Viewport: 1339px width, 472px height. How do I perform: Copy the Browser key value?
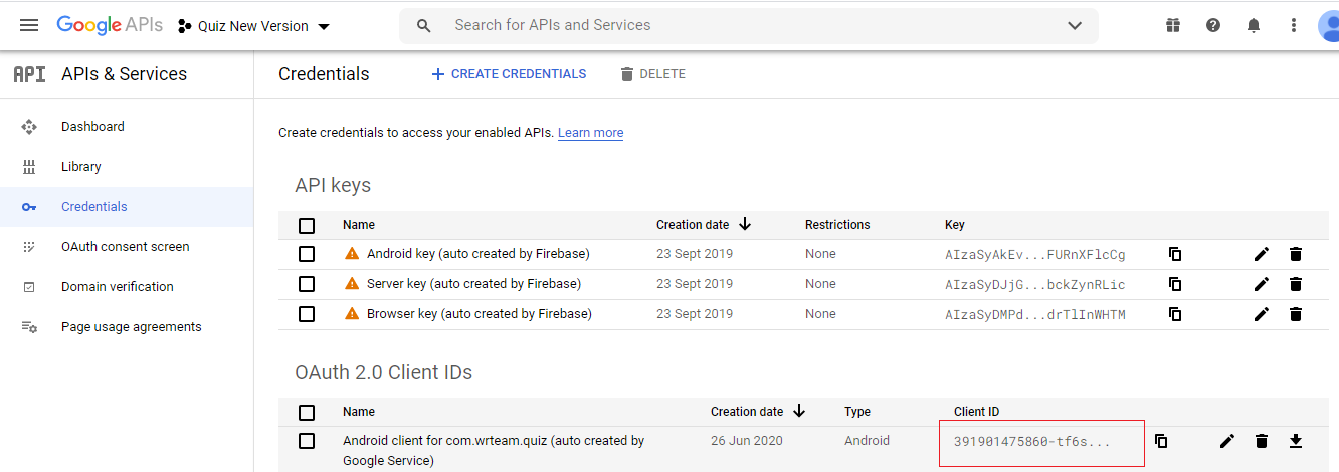1175,314
